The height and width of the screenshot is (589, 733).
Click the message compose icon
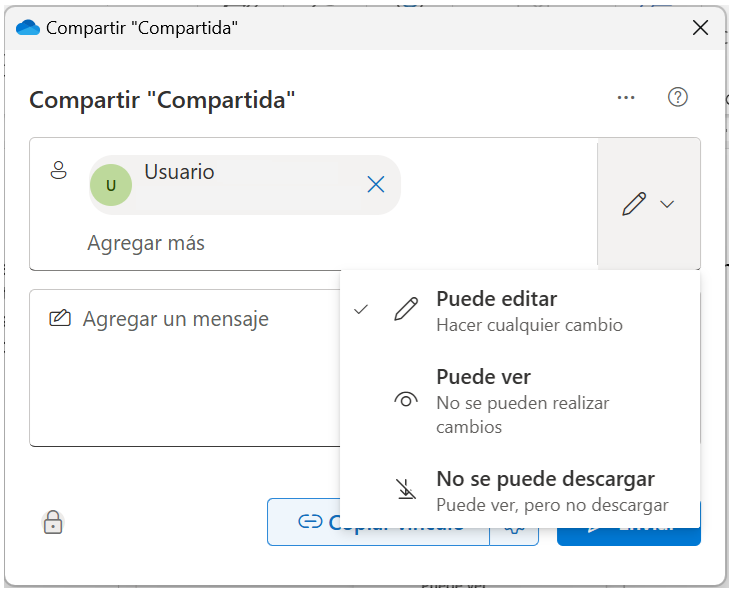(x=60, y=318)
